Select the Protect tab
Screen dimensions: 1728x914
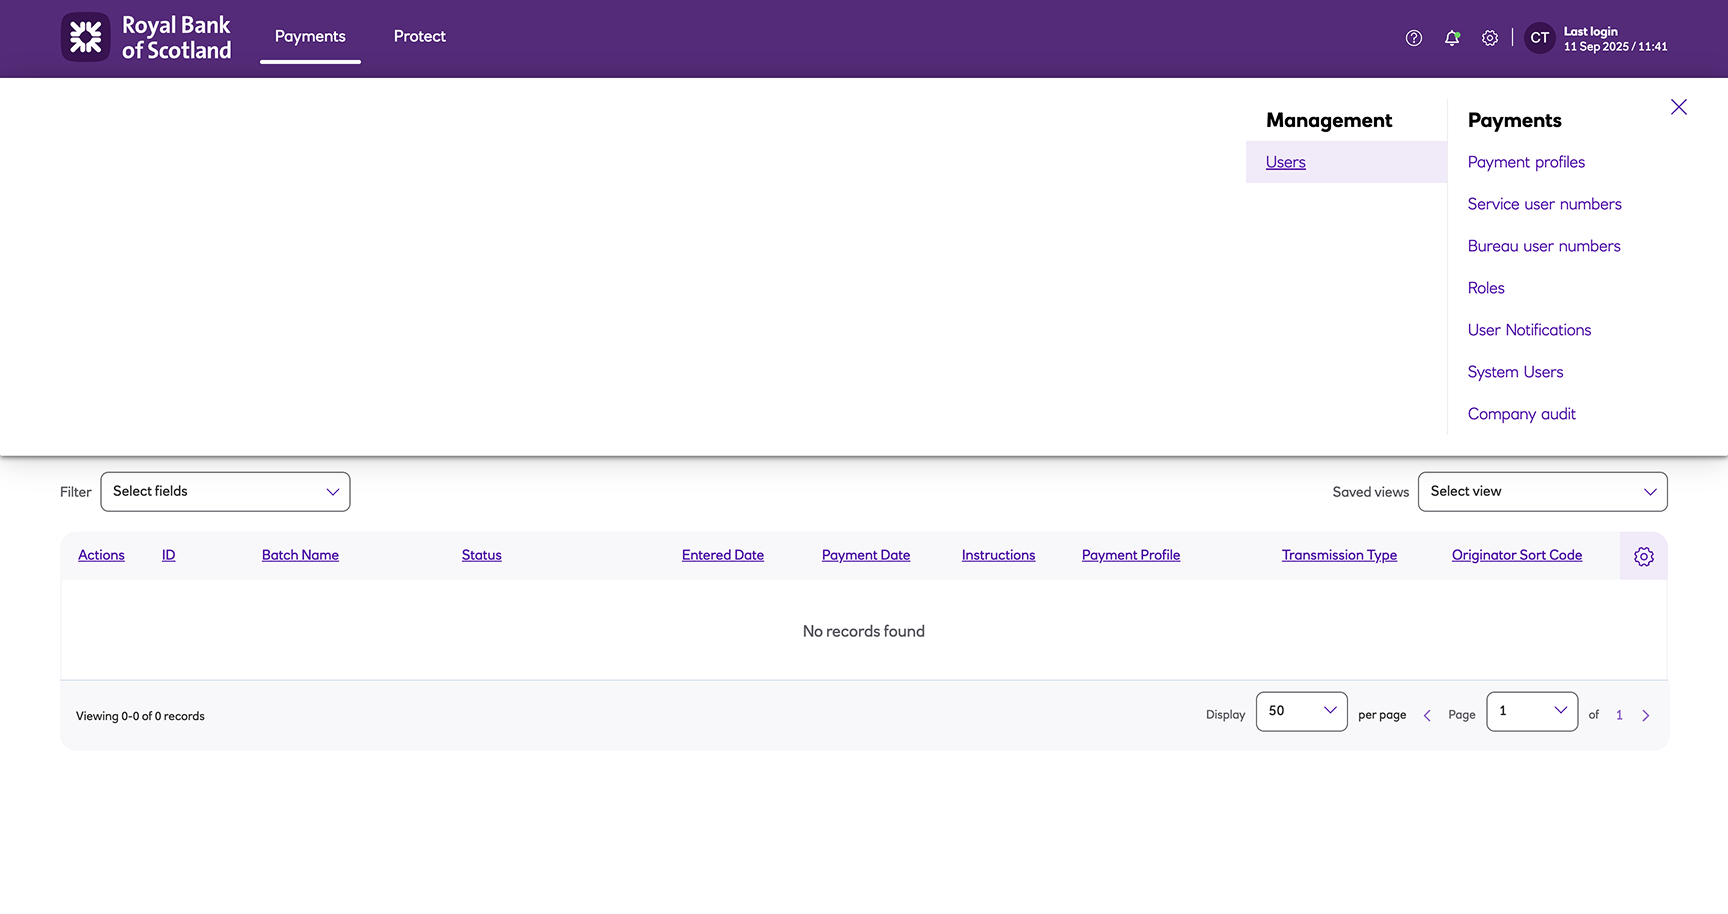click(420, 36)
